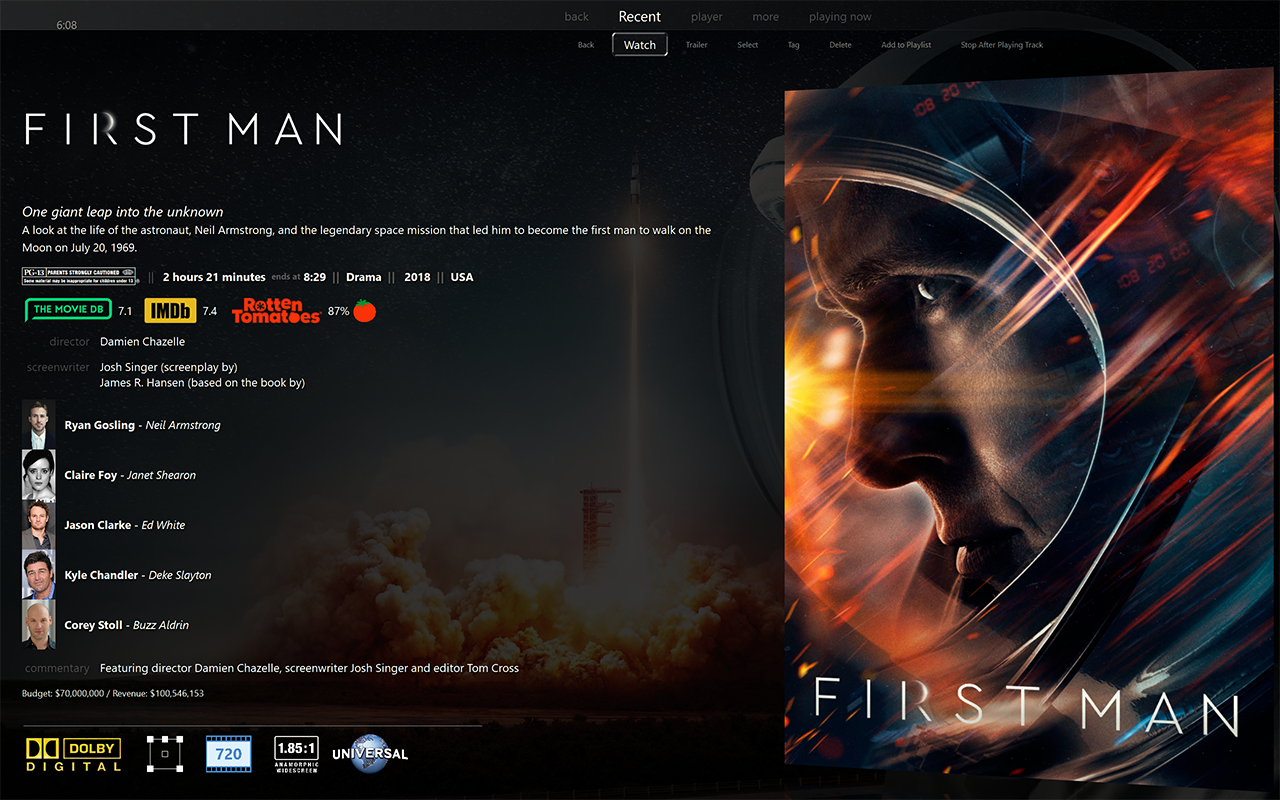Click The Movie DB score 7.1
1280x800 pixels.
click(125, 312)
